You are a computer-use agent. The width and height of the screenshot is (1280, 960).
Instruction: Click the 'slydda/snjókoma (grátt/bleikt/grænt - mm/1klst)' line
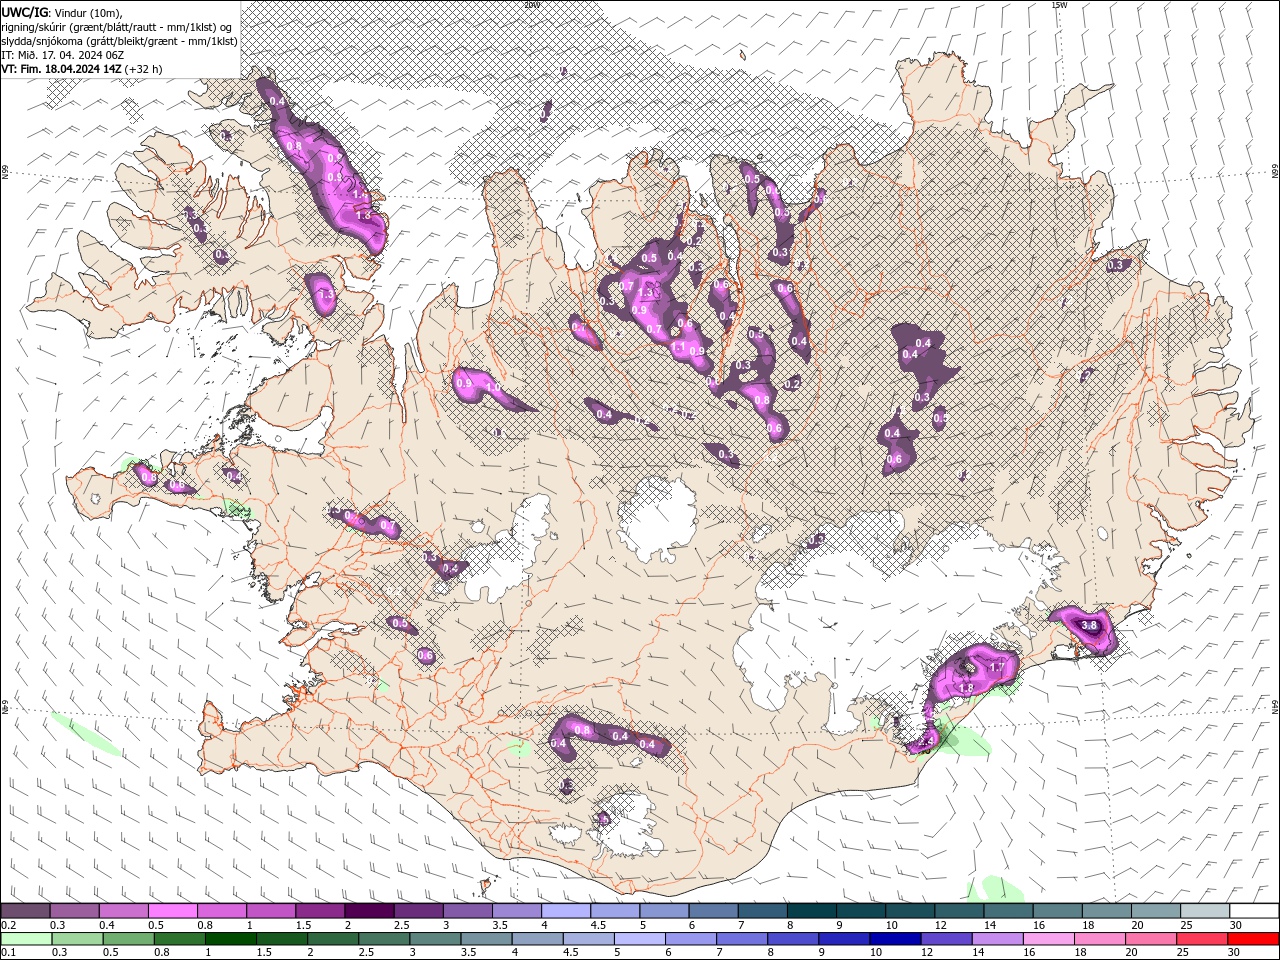[x=119, y=41]
